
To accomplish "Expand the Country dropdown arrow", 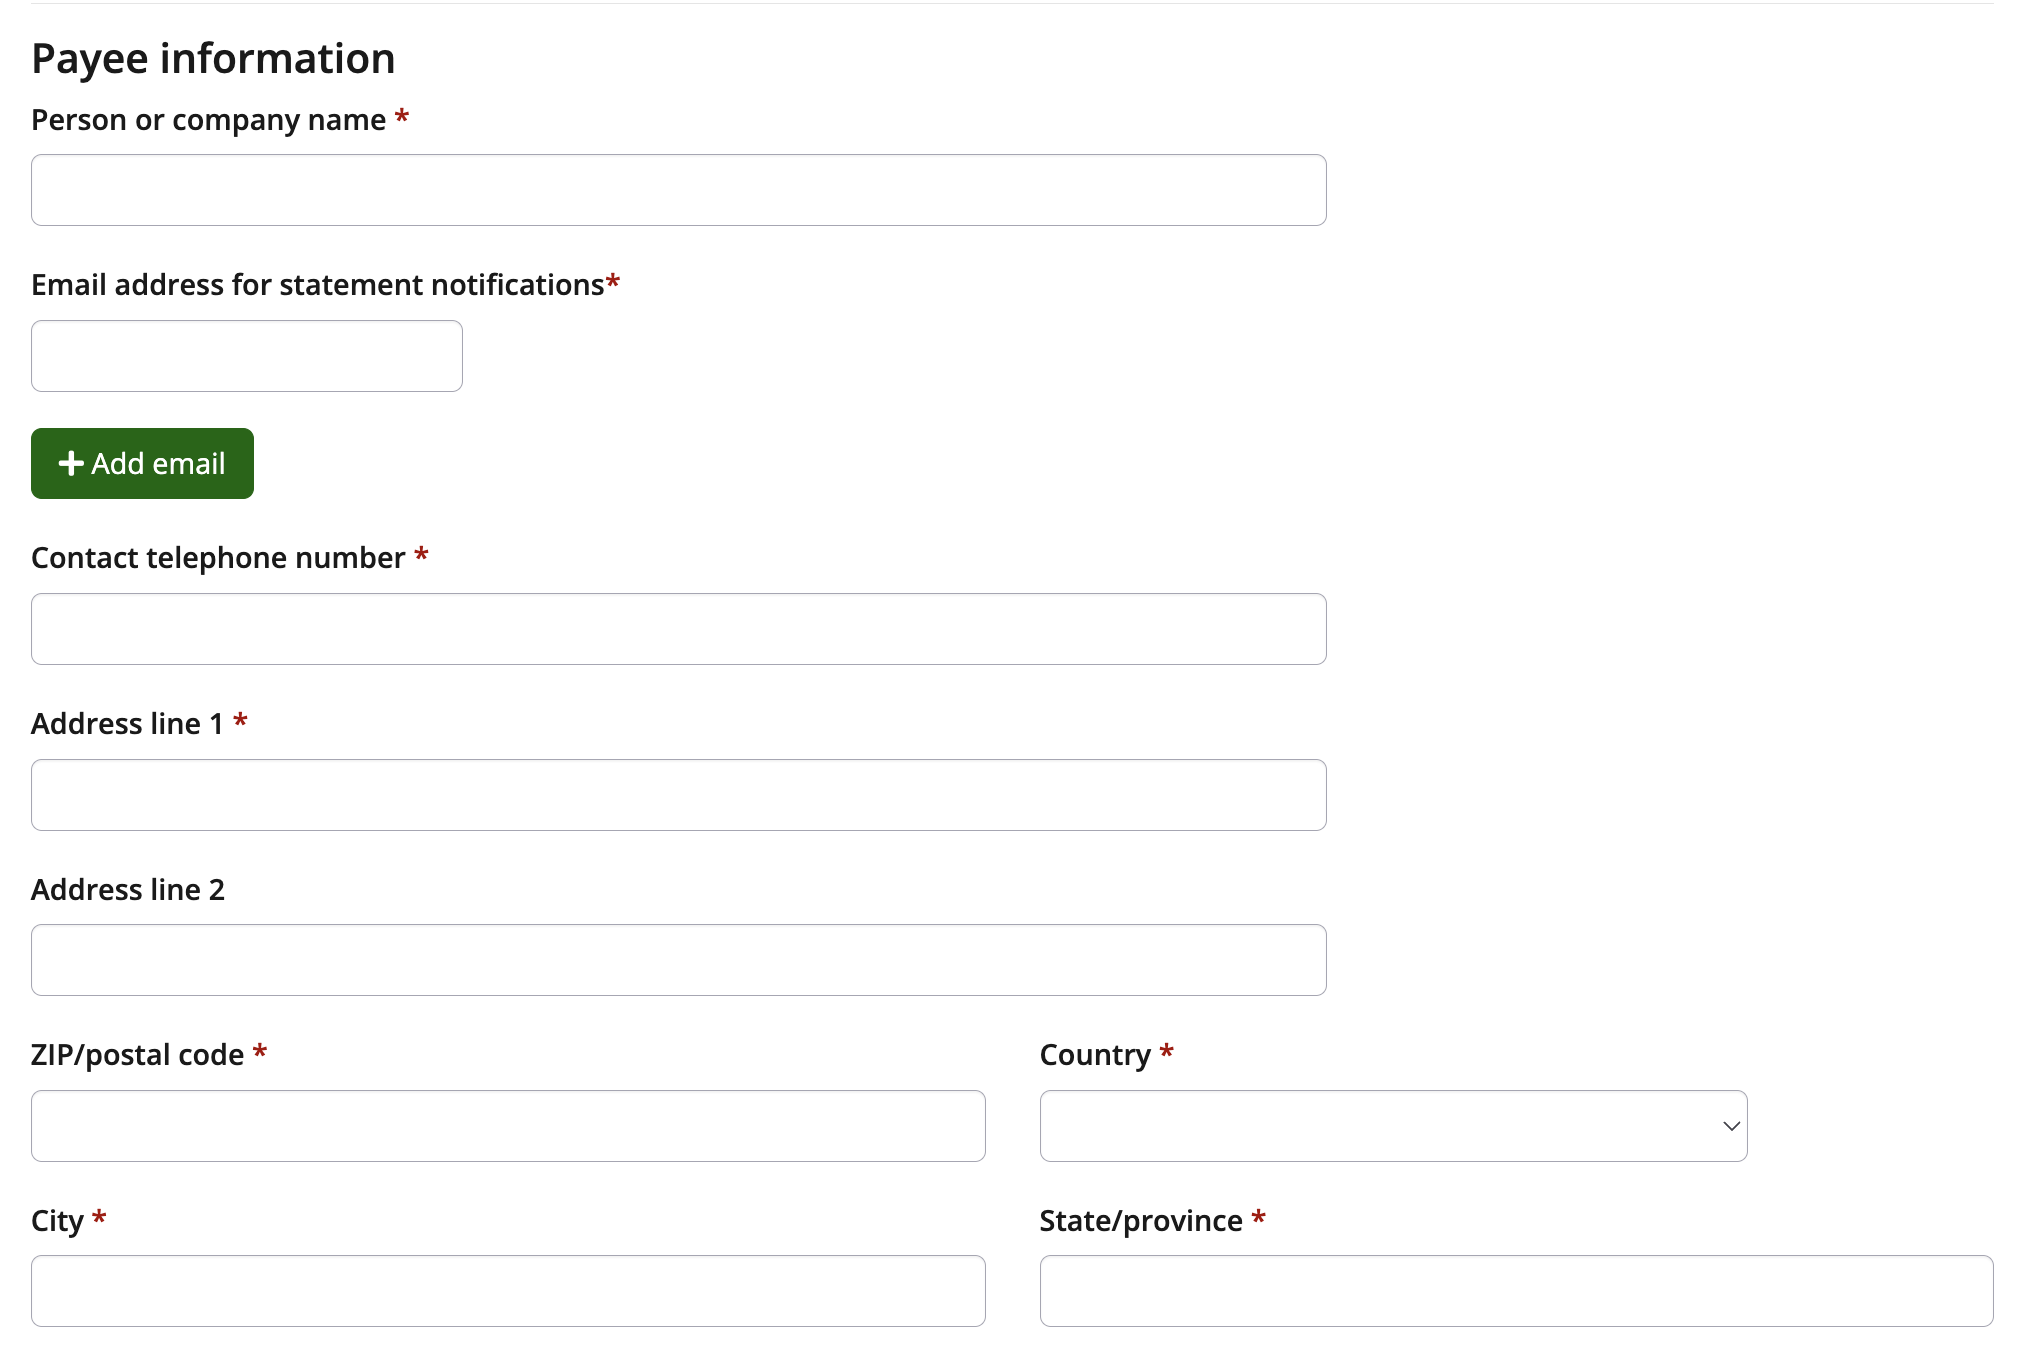I will [1731, 1126].
